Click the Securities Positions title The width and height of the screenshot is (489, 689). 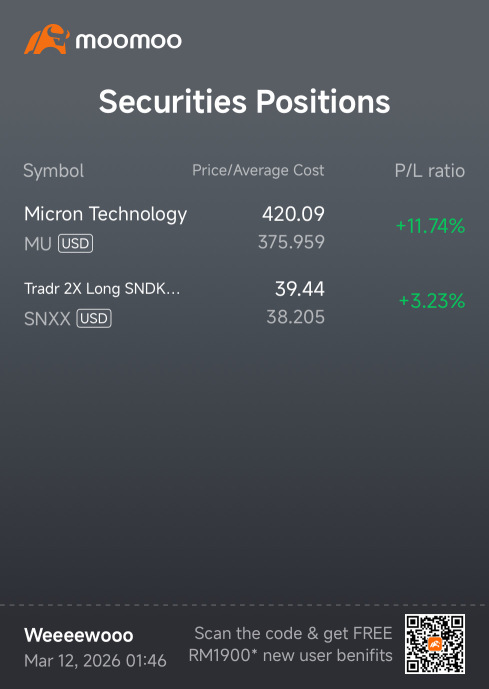point(244,102)
